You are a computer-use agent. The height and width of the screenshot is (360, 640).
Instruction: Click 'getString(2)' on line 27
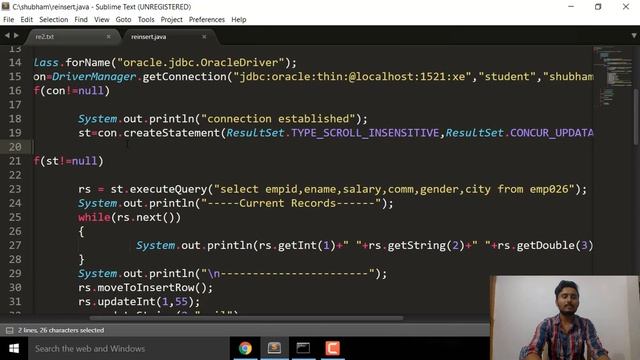pyautogui.click(x=426, y=246)
